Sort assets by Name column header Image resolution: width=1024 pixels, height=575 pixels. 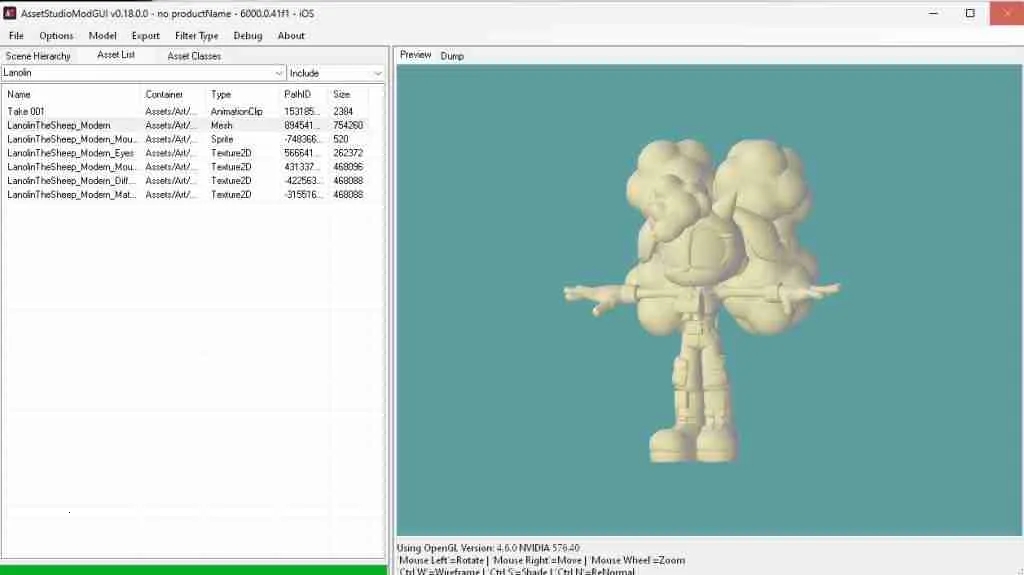(x=72, y=95)
